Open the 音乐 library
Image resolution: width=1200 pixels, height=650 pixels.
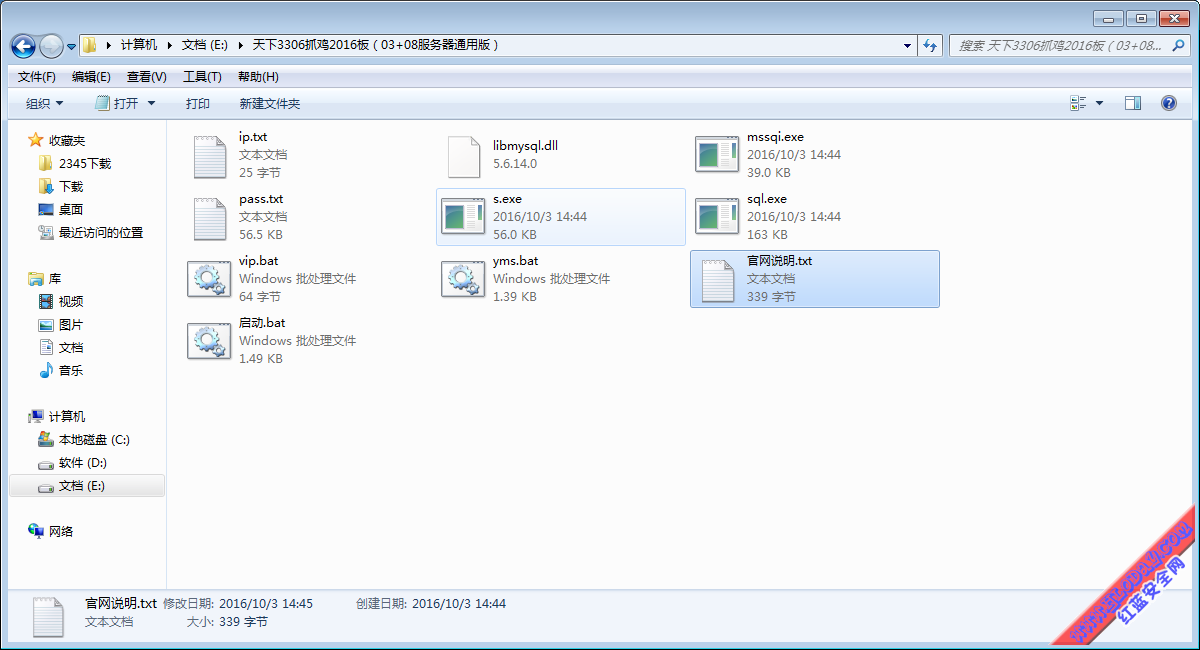click(70, 370)
